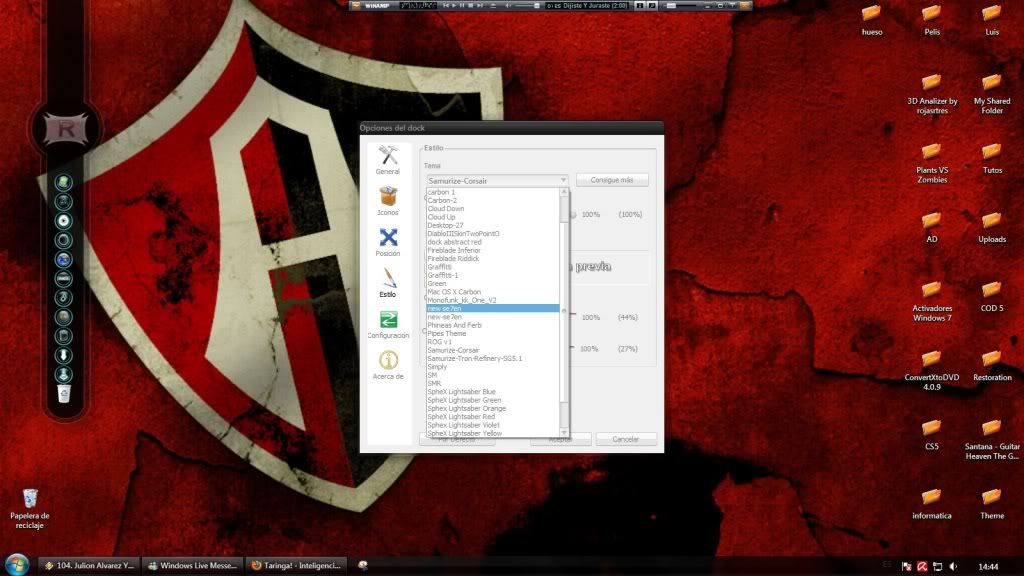The width and height of the screenshot is (1024, 576).
Task: Open the Plants VS Zombies folder
Action: click(932, 163)
